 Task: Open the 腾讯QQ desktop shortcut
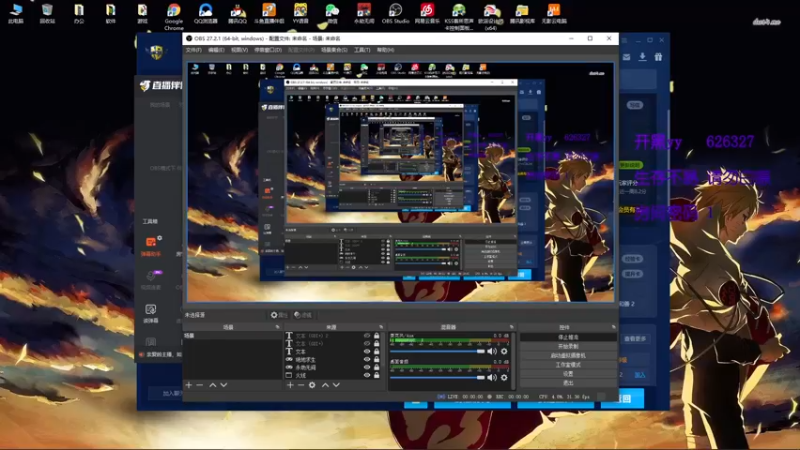pyautogui.click(x=237, y=14)
